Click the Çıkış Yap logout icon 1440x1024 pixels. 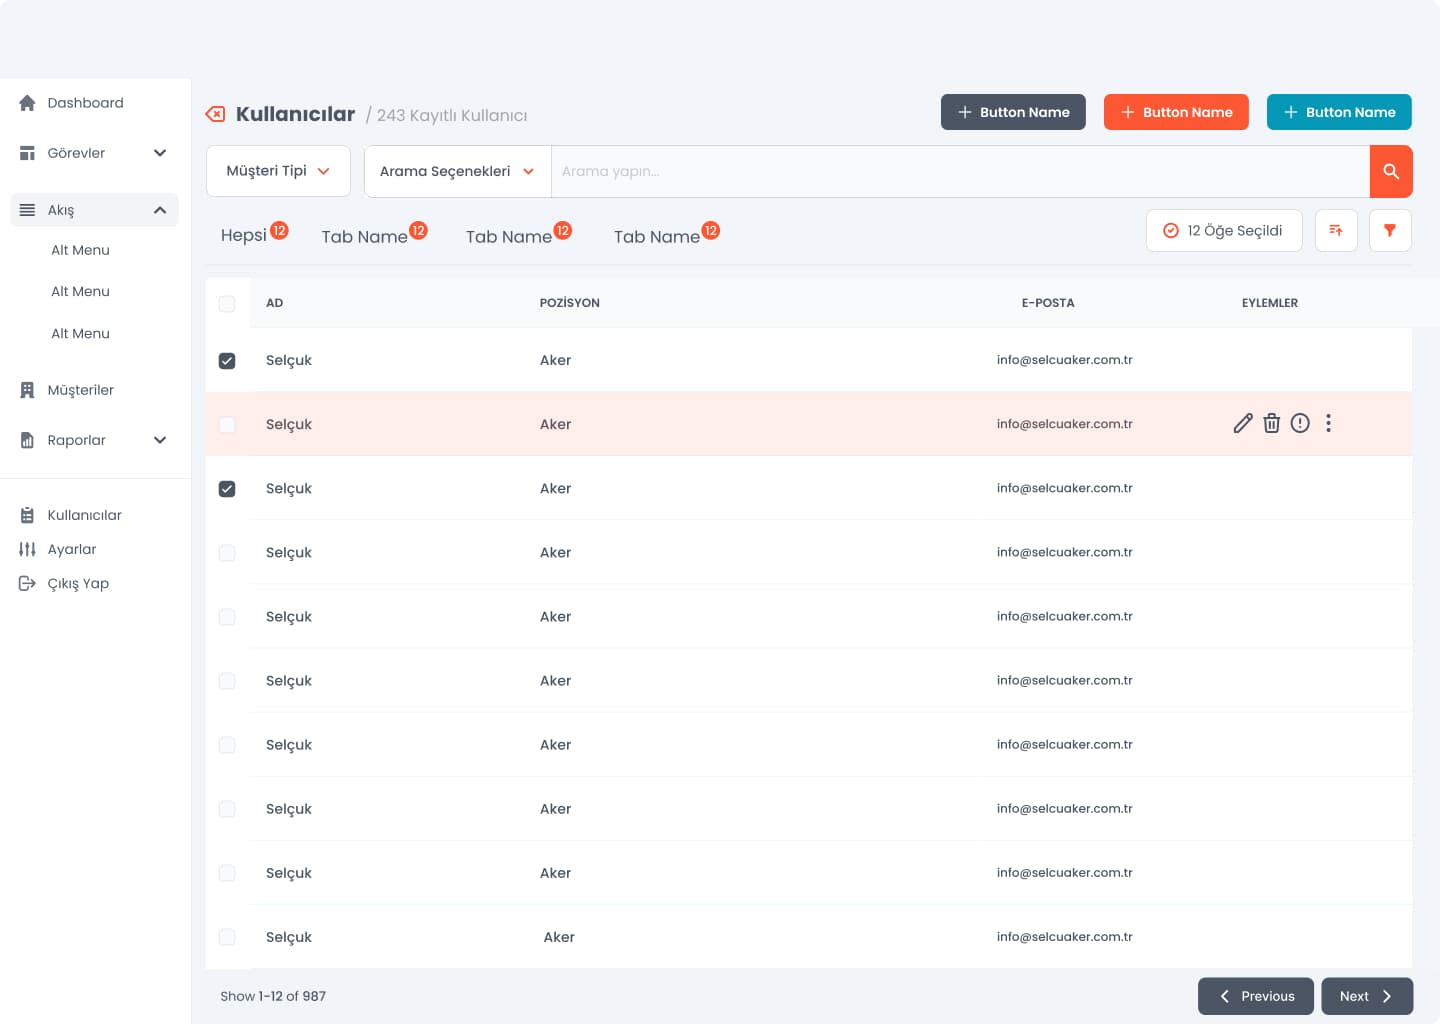tap(27, 583)
